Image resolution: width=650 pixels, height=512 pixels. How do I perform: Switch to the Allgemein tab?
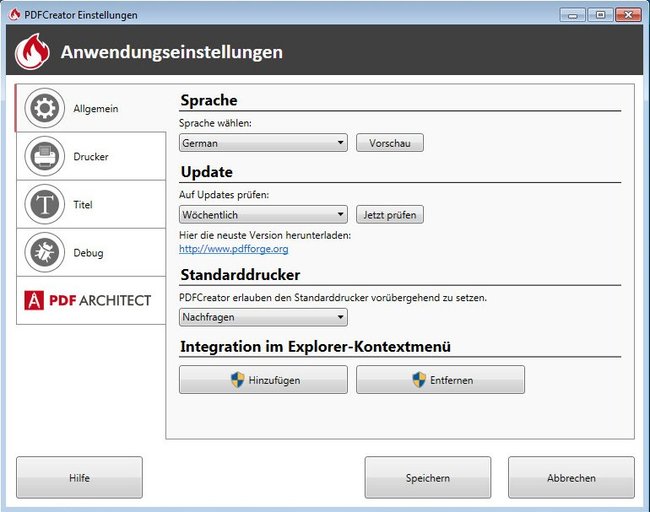pyautogui.click(x=91, y=108)
